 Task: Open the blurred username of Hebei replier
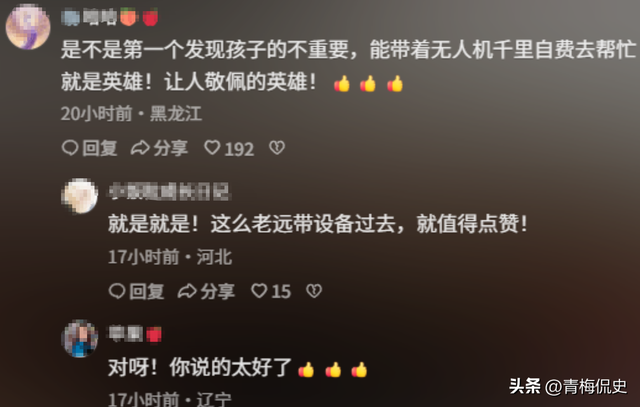pyautogui.click(x=169, y=192)
